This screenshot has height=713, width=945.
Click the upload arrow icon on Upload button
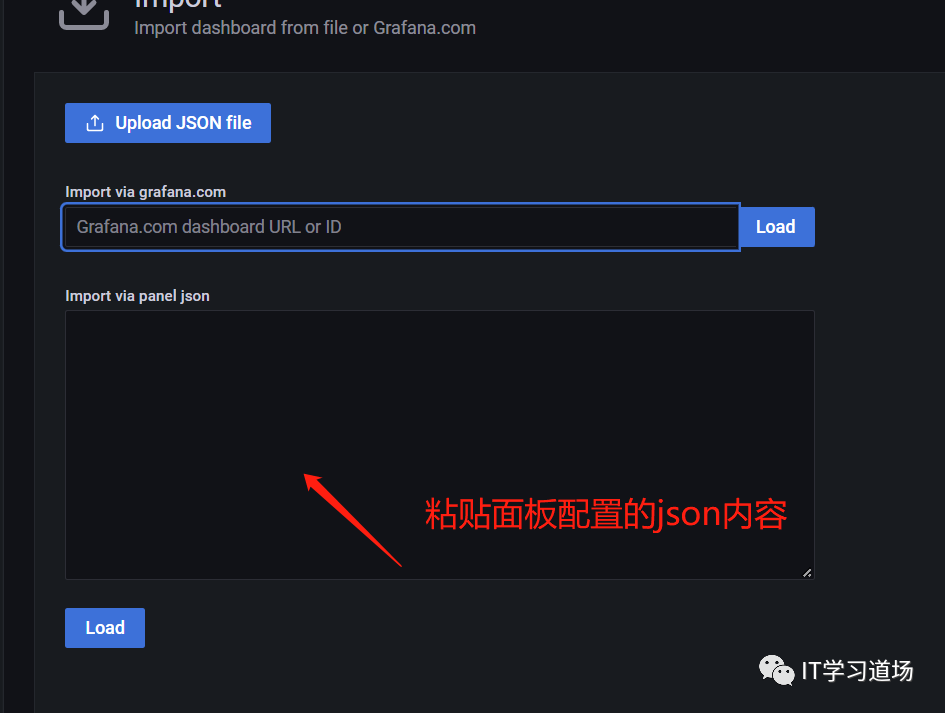(x=95, y=123)
